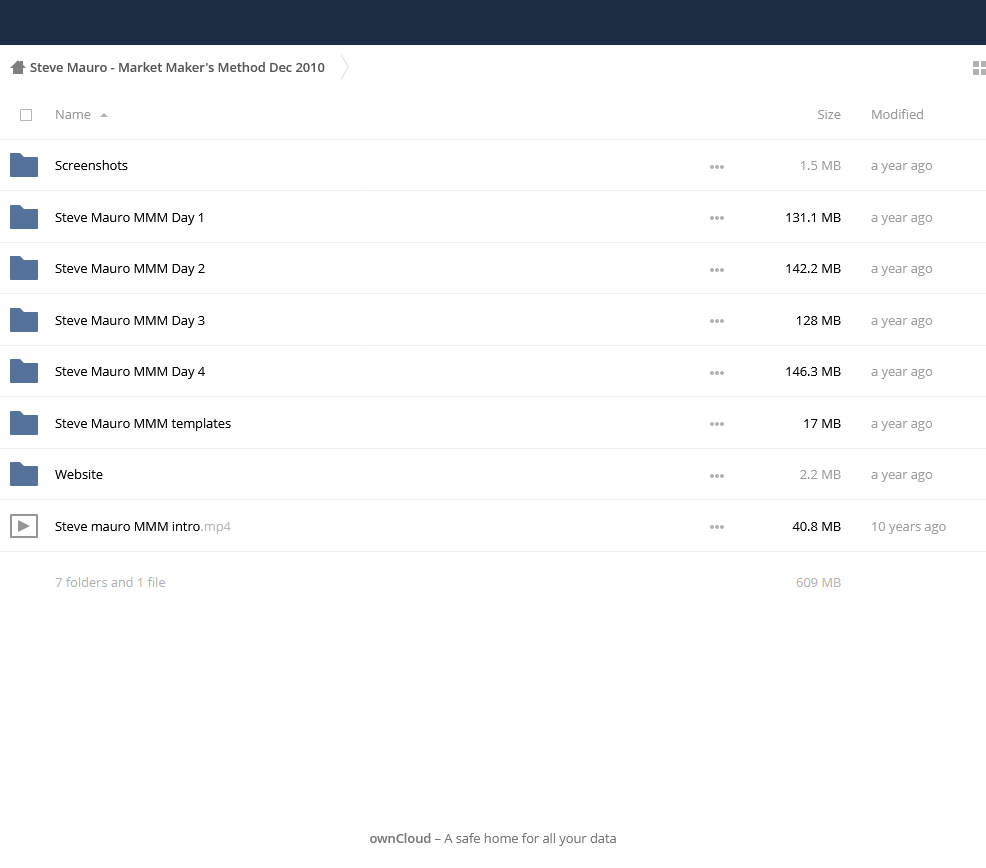Click the 1.5 MB size of Screenshots
Viewport: 986px width, 868px height.
point(820,165)
